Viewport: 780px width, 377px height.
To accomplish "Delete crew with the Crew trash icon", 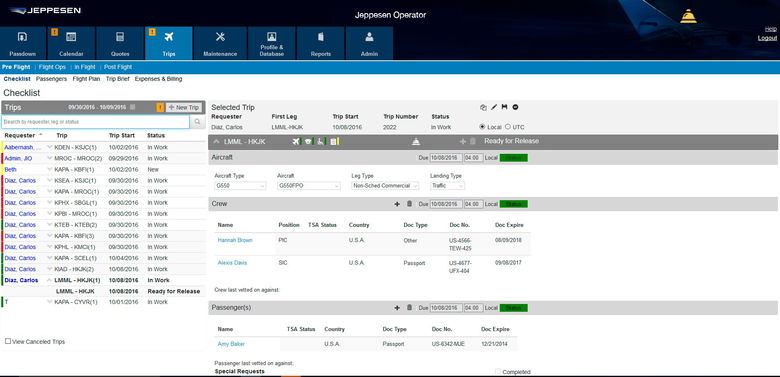I will tap(409, 204).
